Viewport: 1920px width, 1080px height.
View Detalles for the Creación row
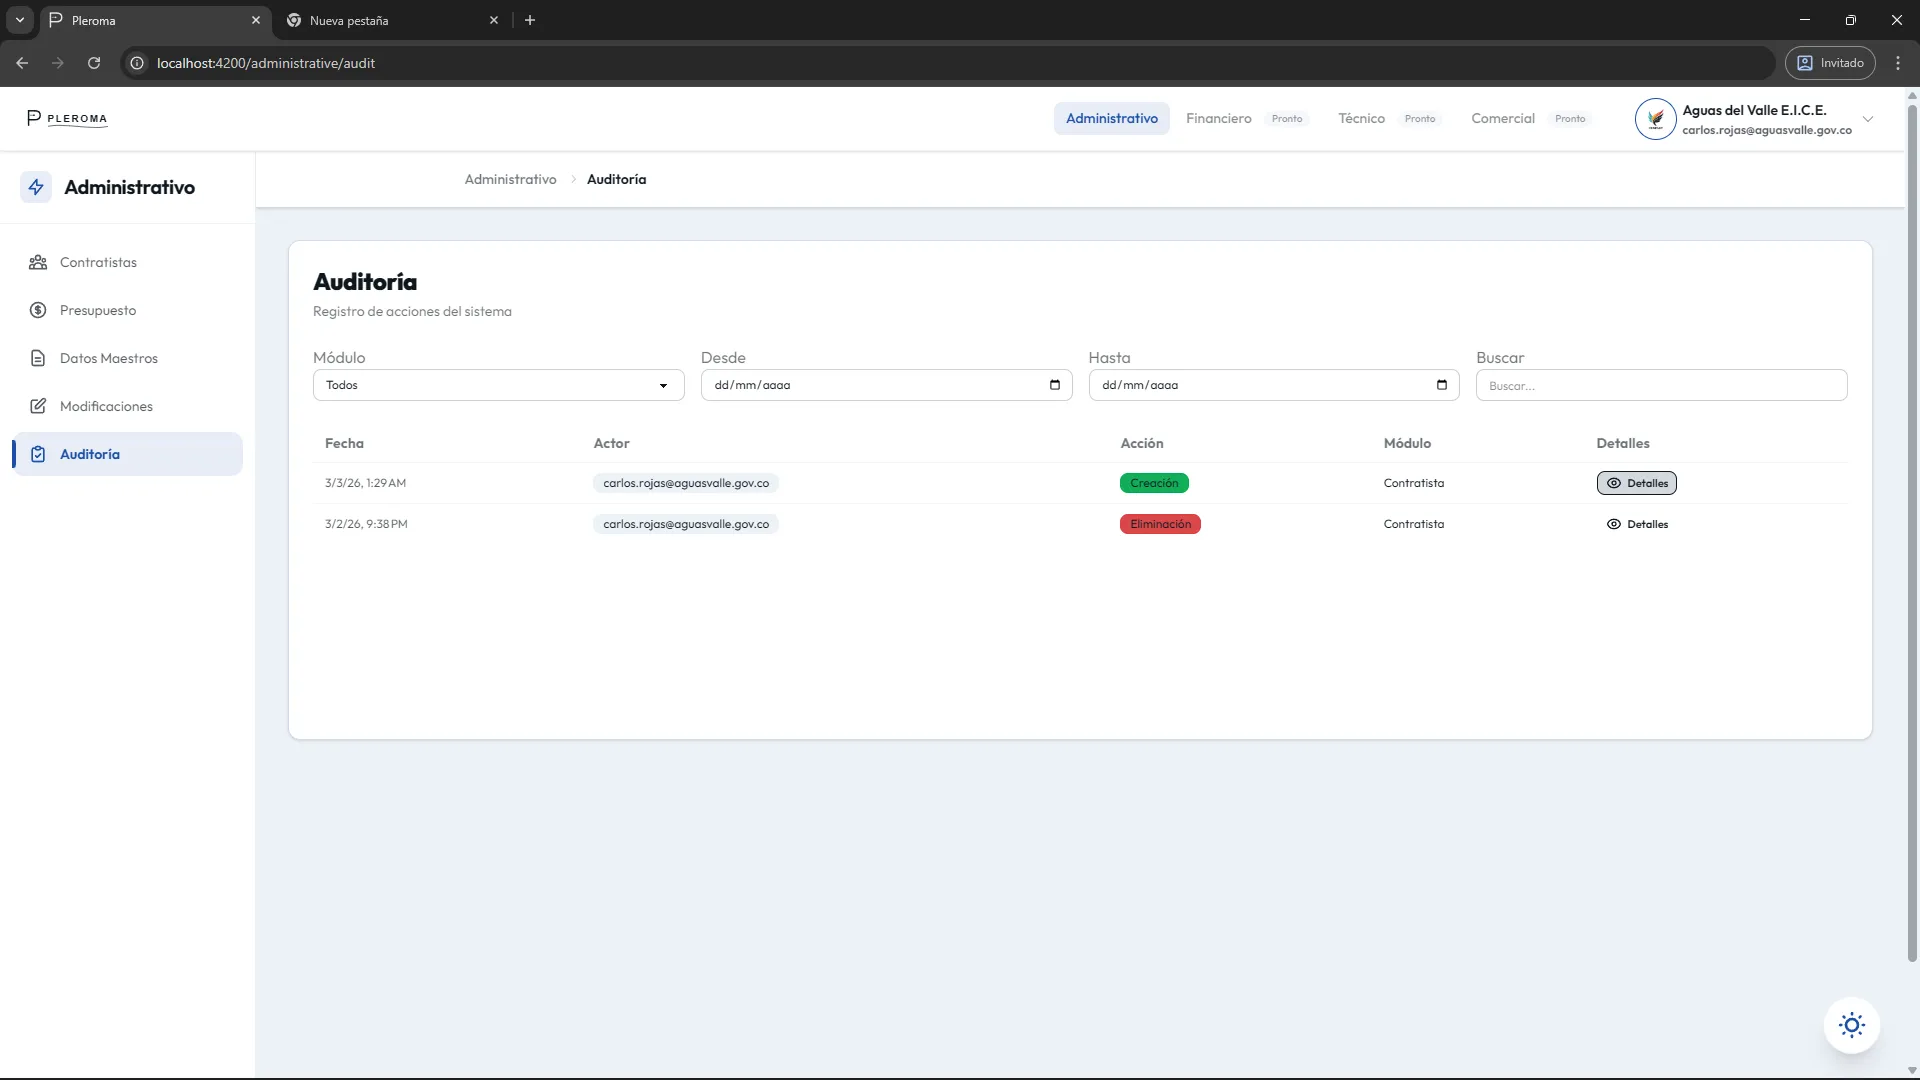point(1637,483)
